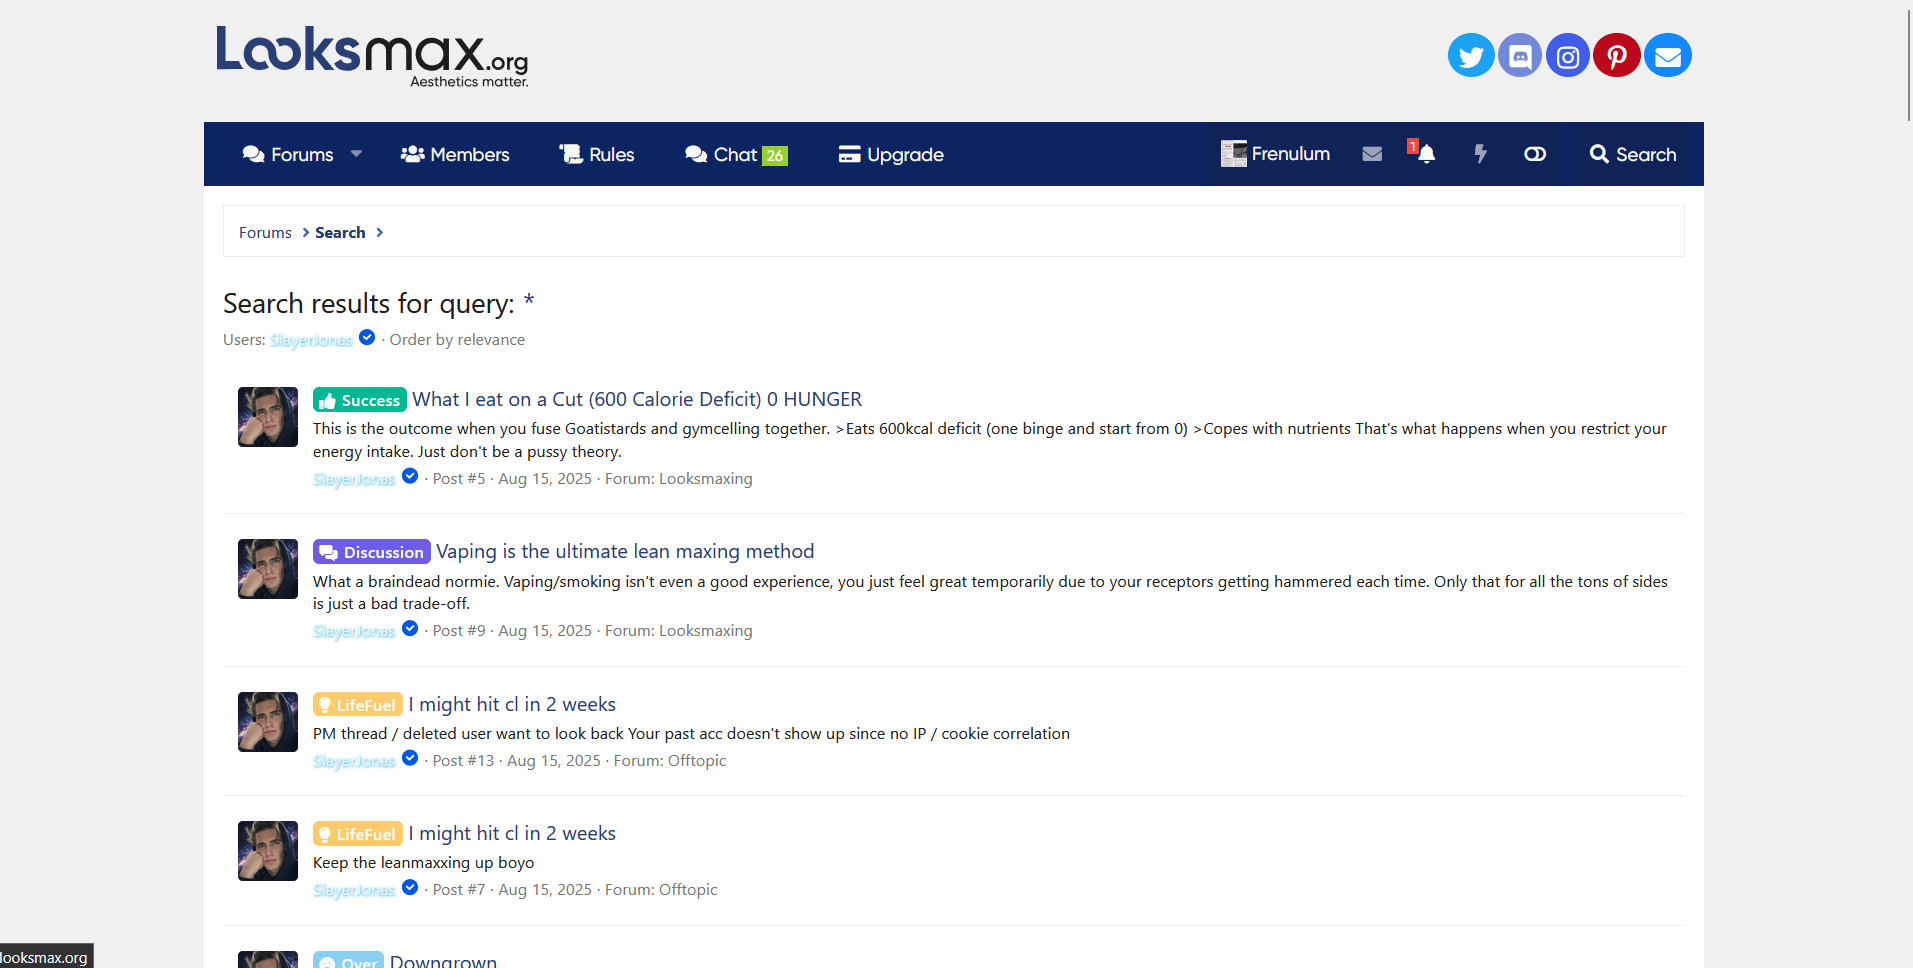The height and width of the screenshot is (968, 1913).
Task: Open the inbox envelope in navbar
Action: [x=1372, y=154]
